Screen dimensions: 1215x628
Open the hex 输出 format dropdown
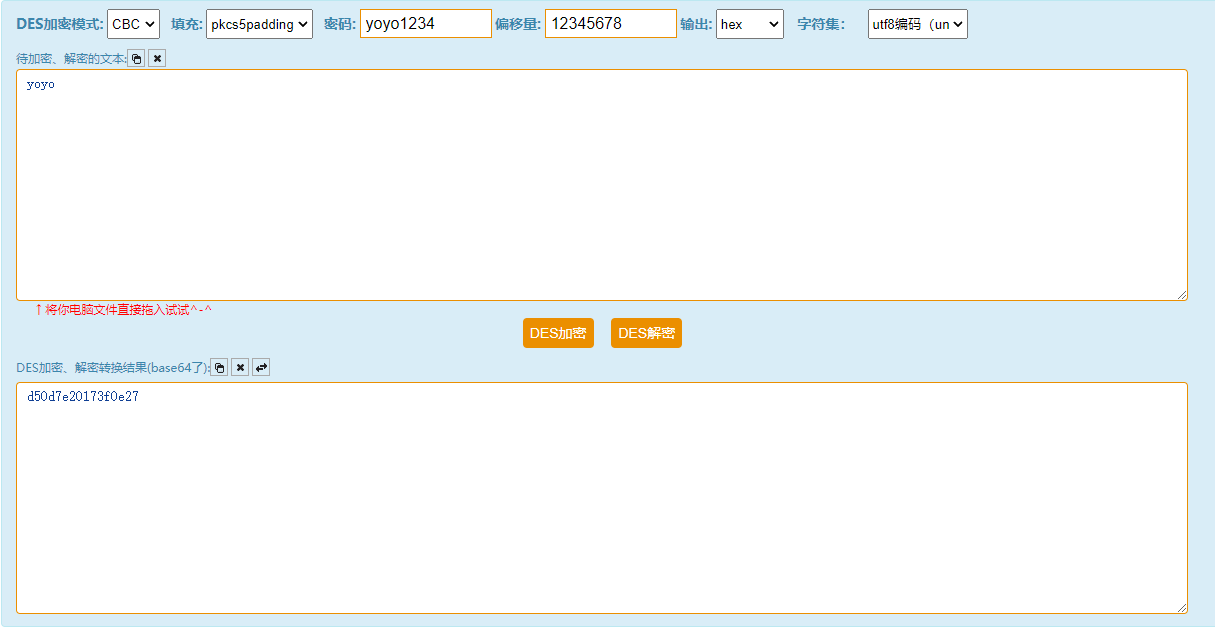[x=749, y=23]
